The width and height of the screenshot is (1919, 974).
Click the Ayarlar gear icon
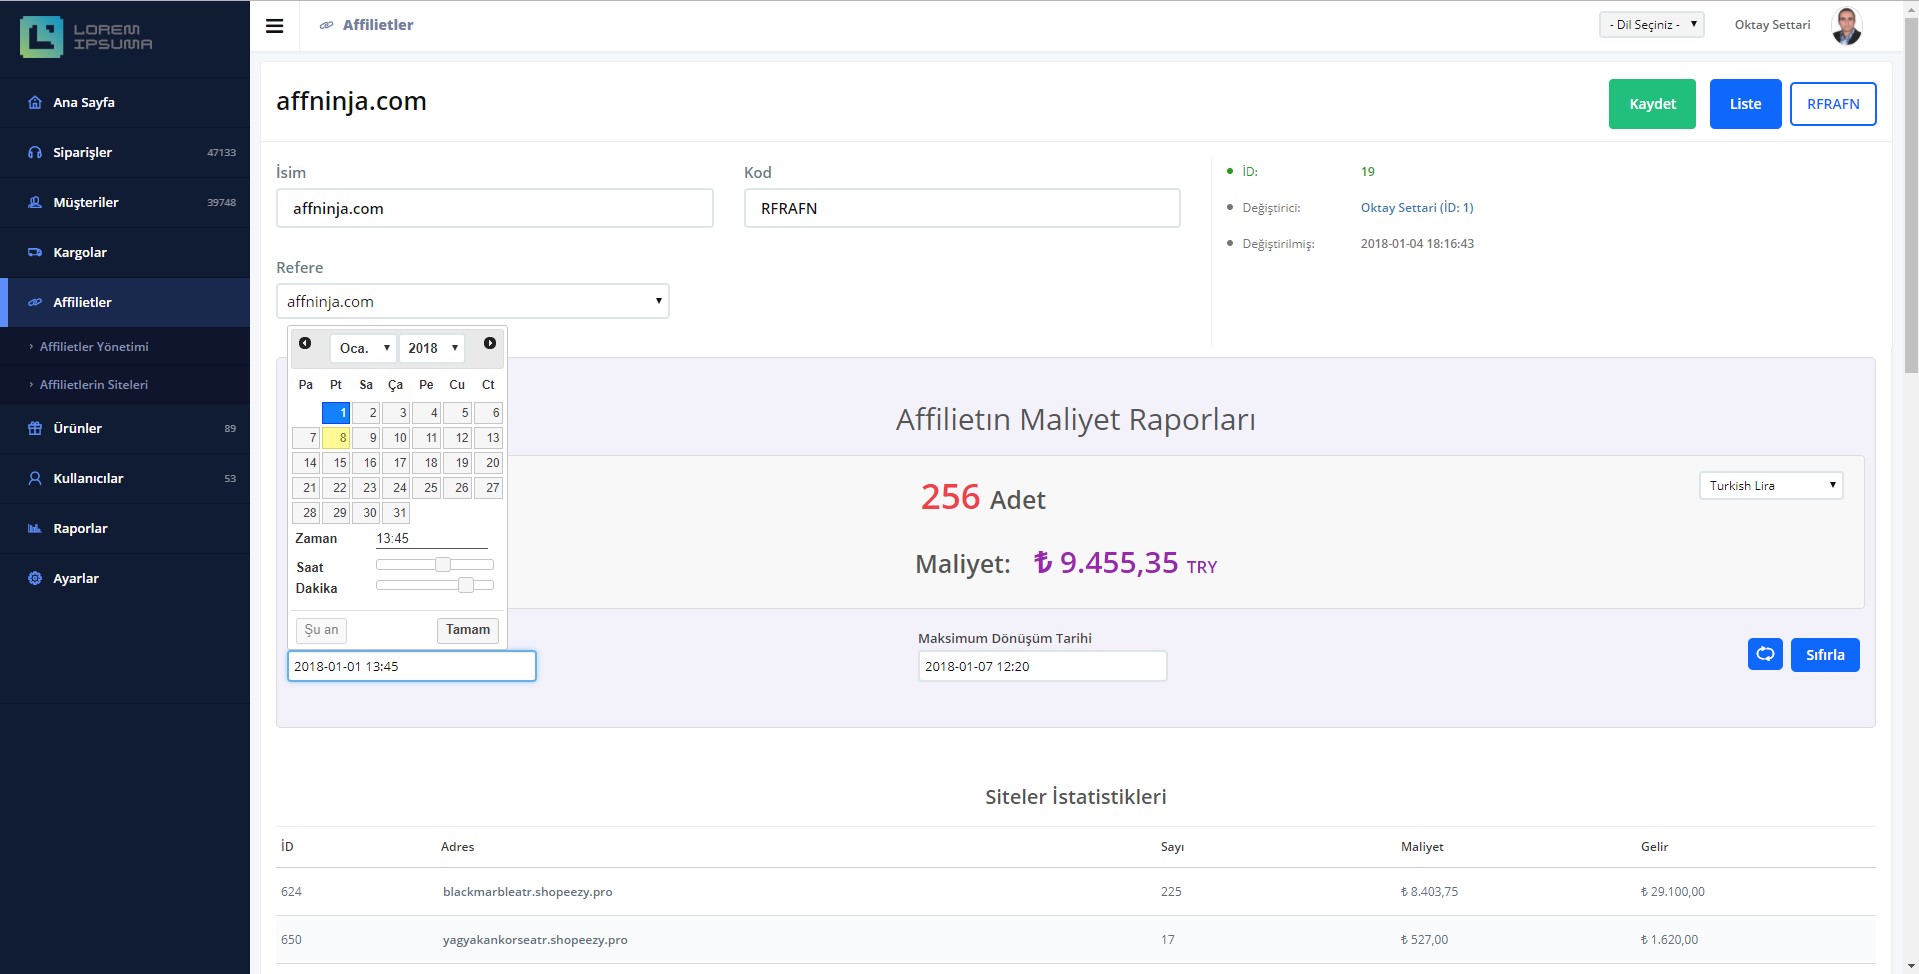[35, 579]
